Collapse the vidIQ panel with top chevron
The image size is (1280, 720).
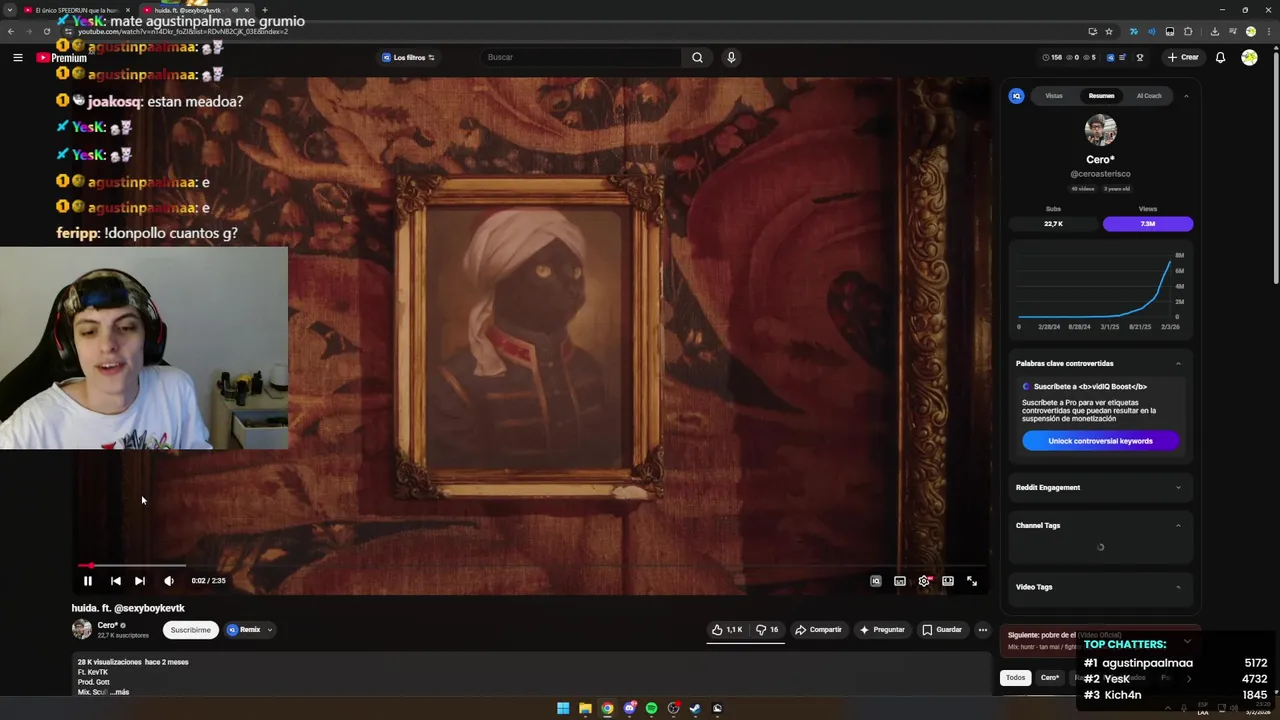click(1186, 96)
